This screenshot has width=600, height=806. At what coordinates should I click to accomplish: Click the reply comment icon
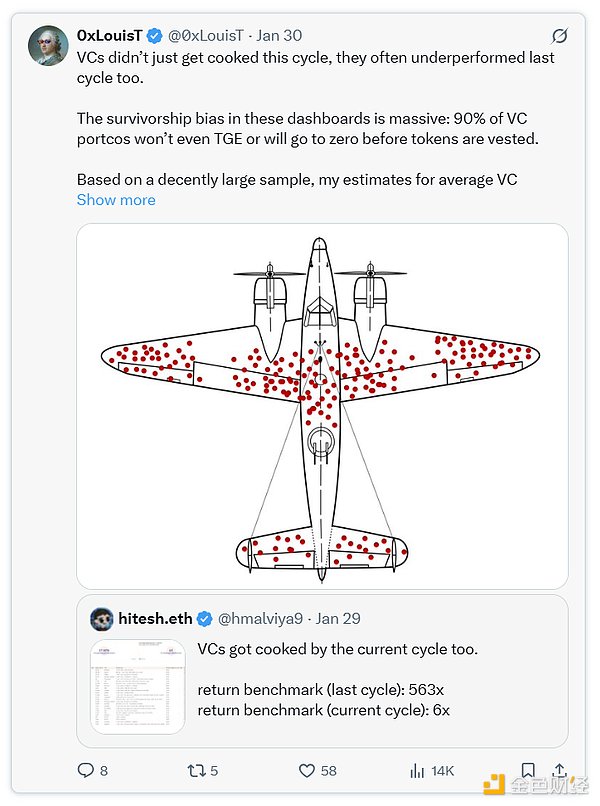coord(86,770)
